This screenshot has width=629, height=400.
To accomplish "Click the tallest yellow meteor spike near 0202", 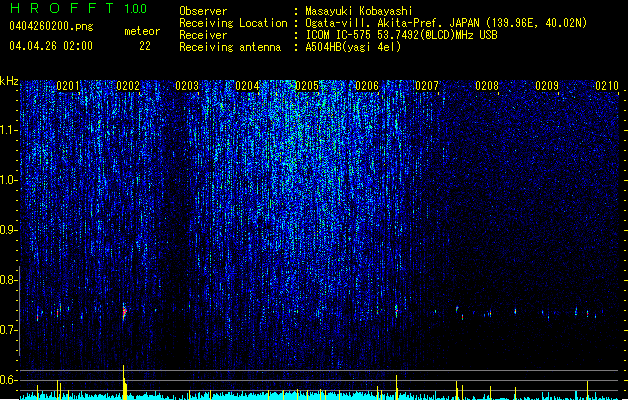I will point(124,382).
